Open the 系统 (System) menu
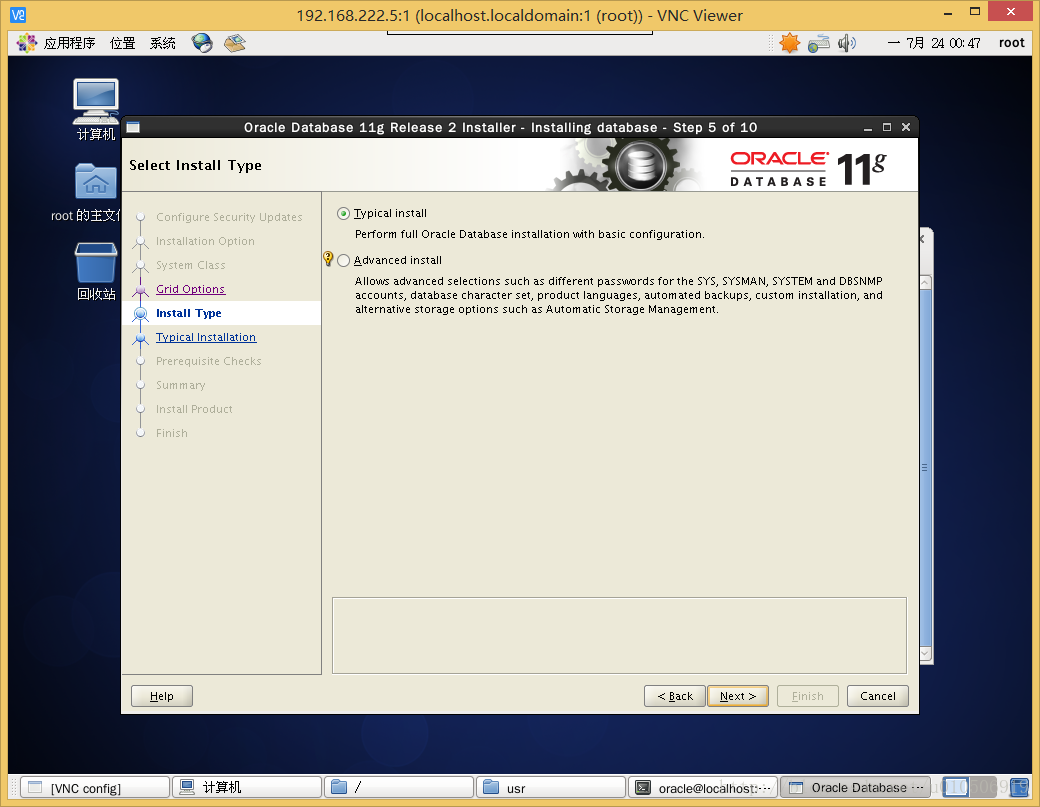Image resolution: width=1040 pixels, height=807 pixels. click(x=162, y=43)
